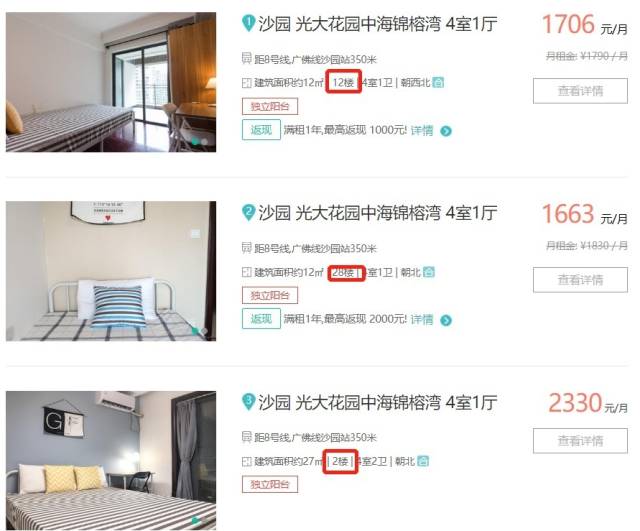Click the teal arrow icon beside the 2000元 cashback offer

click(446, 320)
